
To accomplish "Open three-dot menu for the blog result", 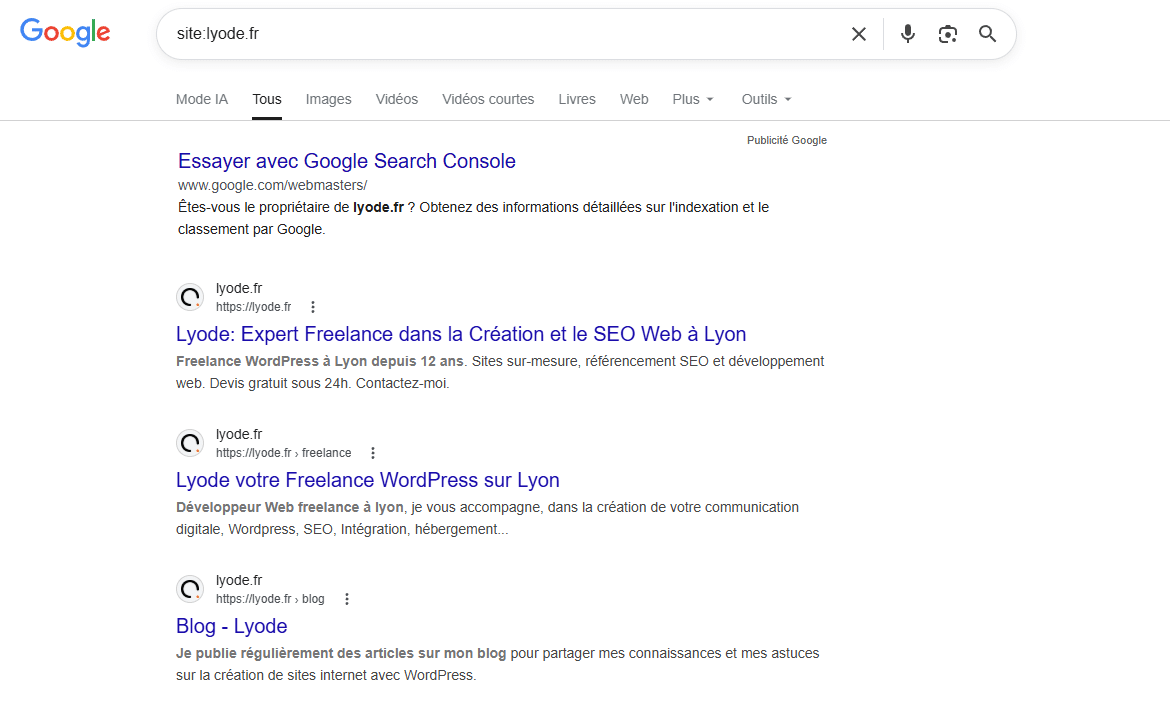I will point(346,599).
